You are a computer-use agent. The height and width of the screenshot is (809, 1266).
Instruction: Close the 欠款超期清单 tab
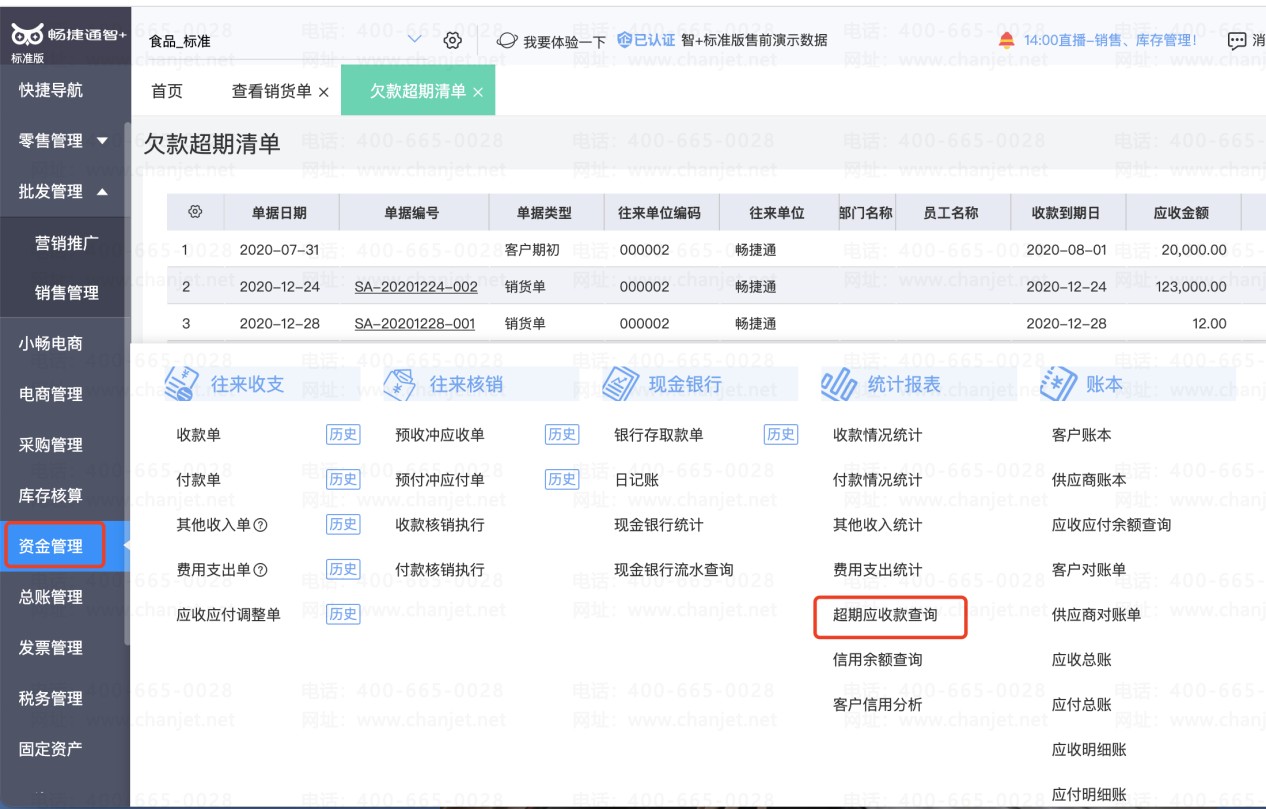[x=478, y=92]
